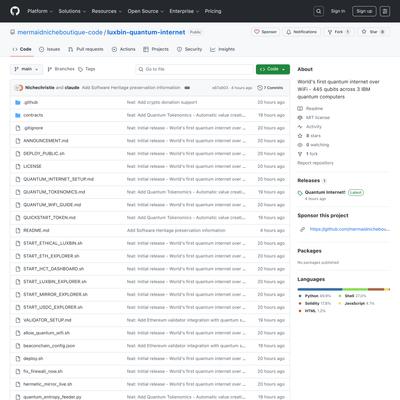Star this repository
Screen dimensions: 400x400
373,32
